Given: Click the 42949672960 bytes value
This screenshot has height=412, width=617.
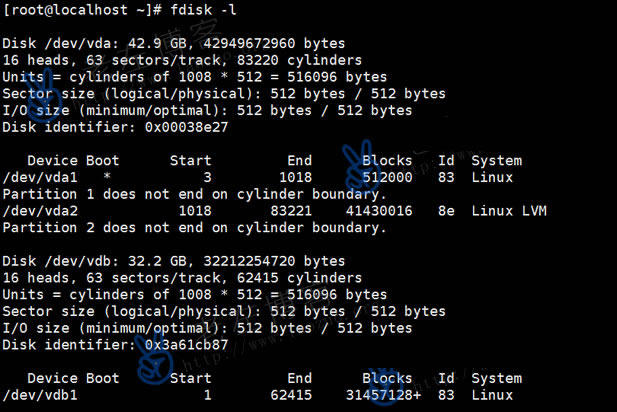Looking at the screenshot, I should (274, 43).
